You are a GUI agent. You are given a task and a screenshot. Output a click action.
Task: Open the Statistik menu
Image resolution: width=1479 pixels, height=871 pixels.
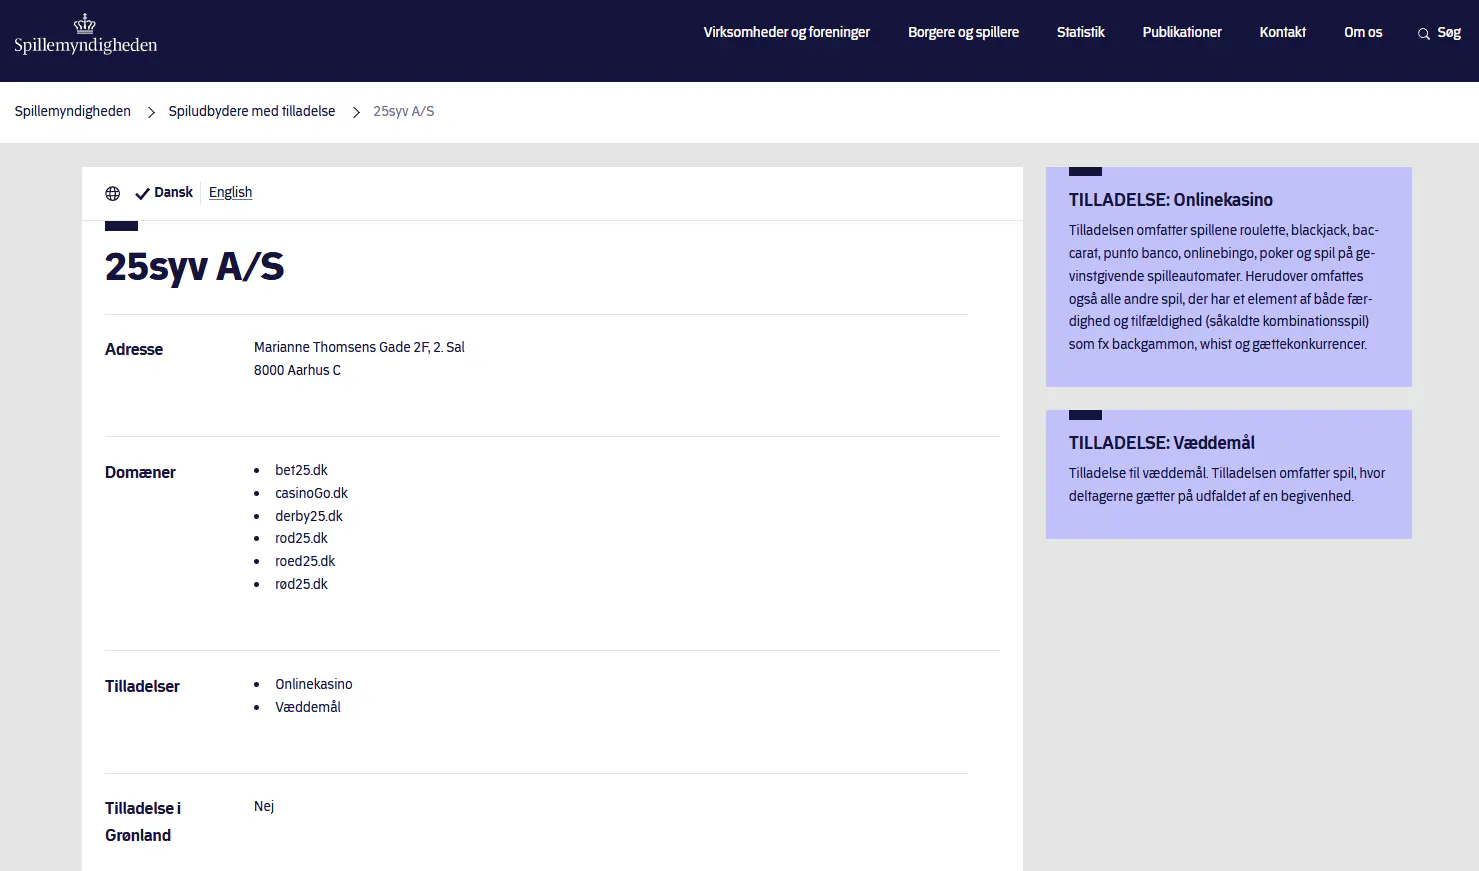pyautogui.click(x=1080, y=32)
